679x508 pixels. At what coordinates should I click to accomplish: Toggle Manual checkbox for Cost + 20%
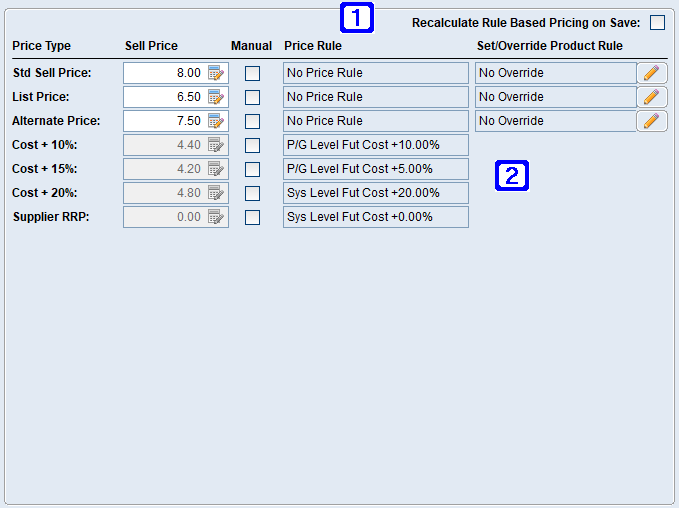point(252,193)
